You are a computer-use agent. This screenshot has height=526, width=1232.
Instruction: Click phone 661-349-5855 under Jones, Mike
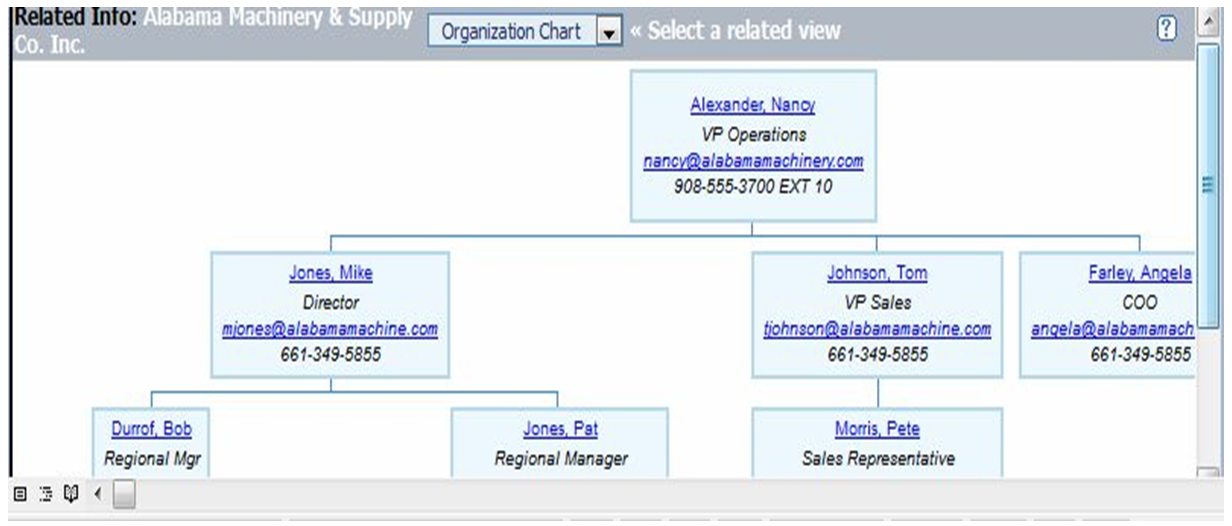pos(330,355)
